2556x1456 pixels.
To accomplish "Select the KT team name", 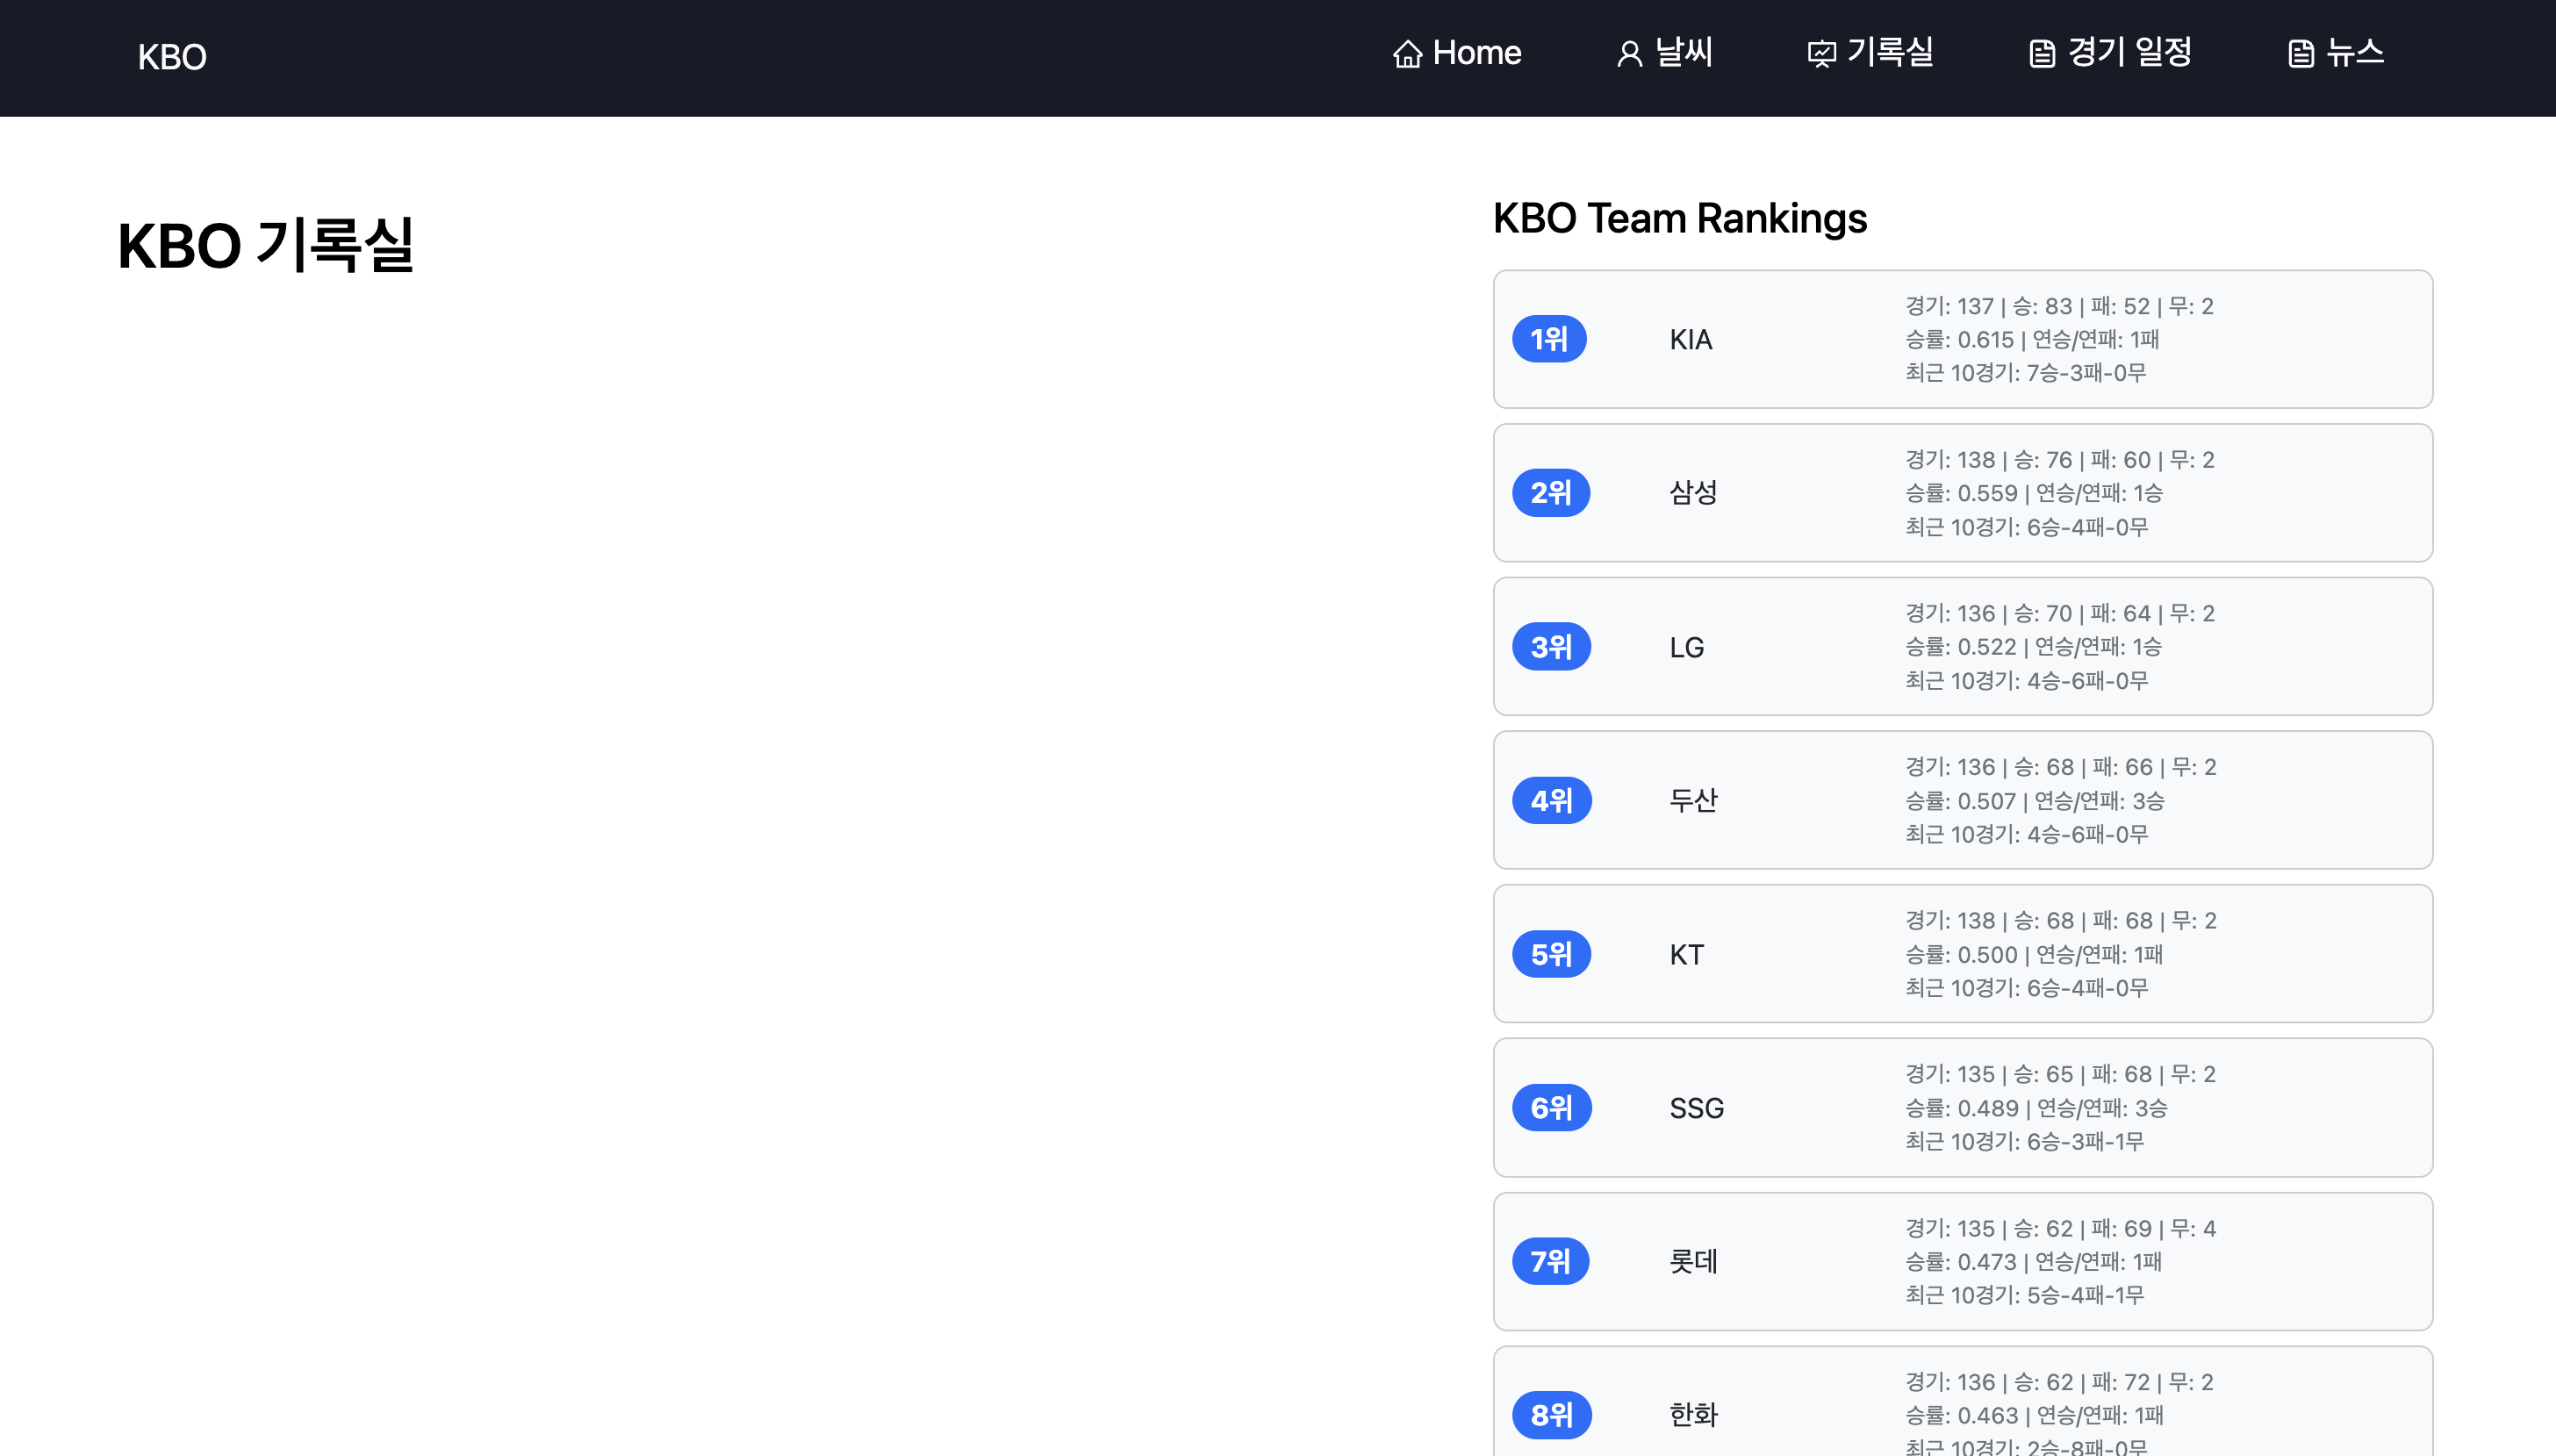I will [1687, 954].
